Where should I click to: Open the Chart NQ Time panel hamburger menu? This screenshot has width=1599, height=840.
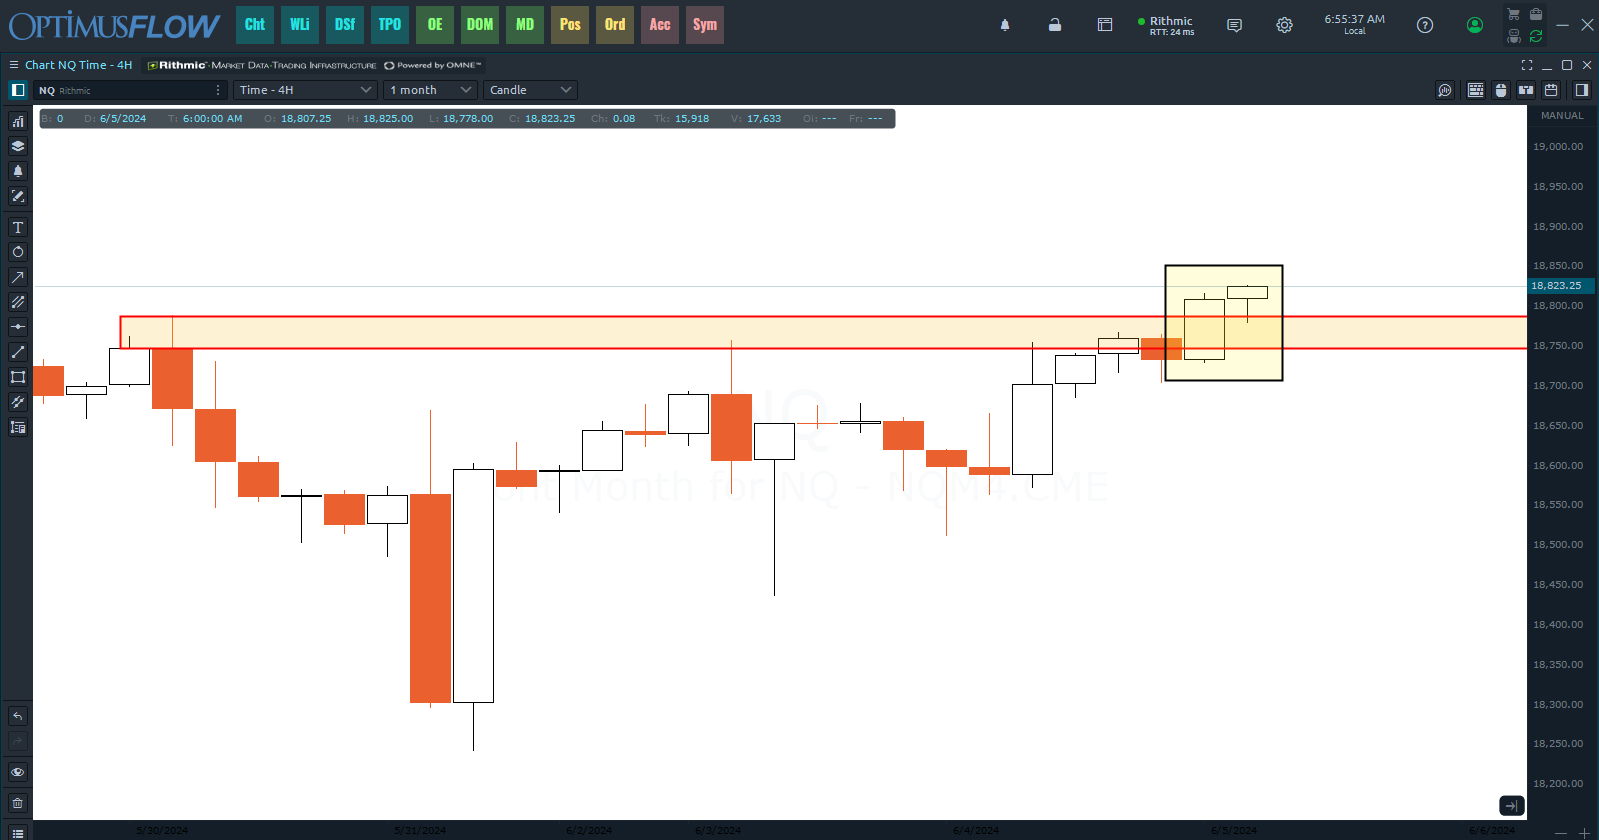14,65
